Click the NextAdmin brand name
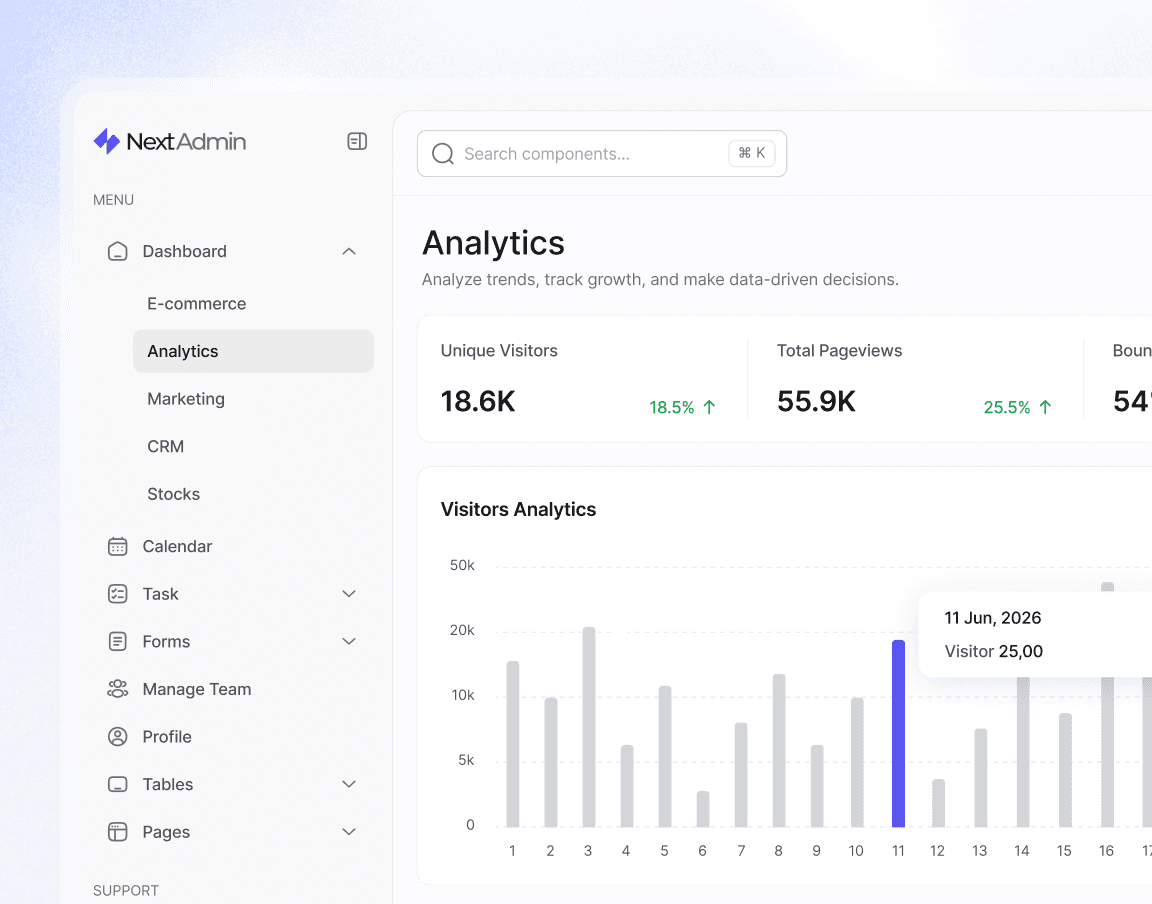 pos(187,141)
